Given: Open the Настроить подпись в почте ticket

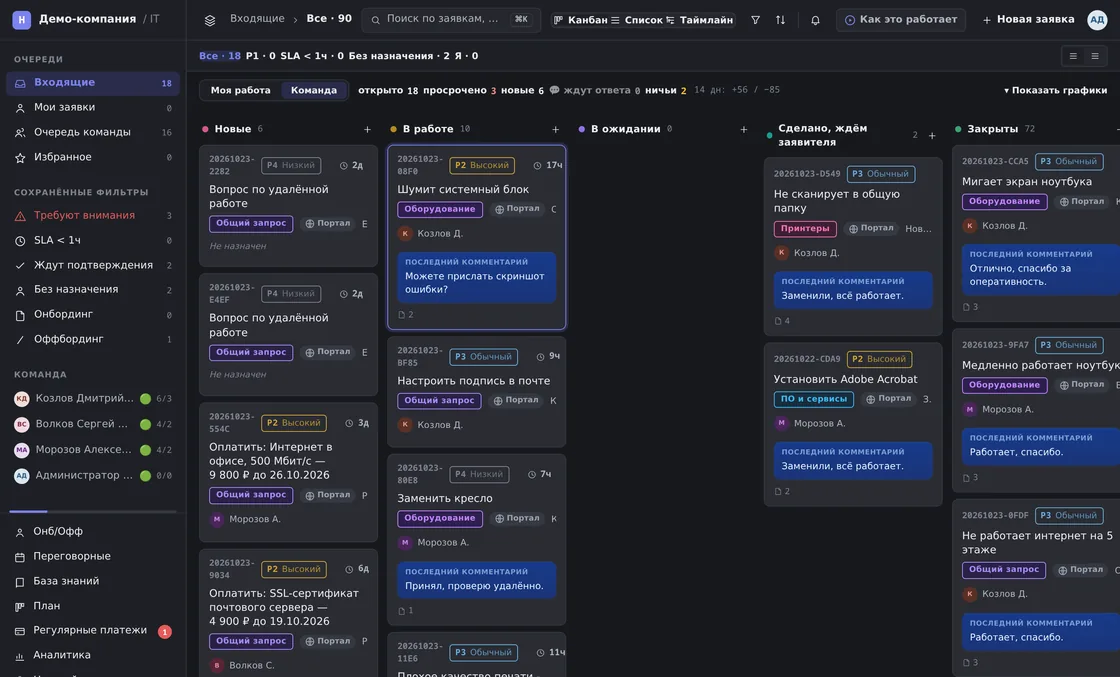Looking at the screenshot, I should [x=476, y=392].
